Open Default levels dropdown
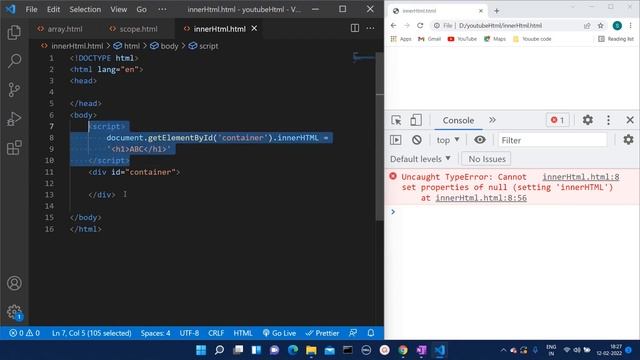The width and height of the screenshot is (640, 360). pos(420,159)
